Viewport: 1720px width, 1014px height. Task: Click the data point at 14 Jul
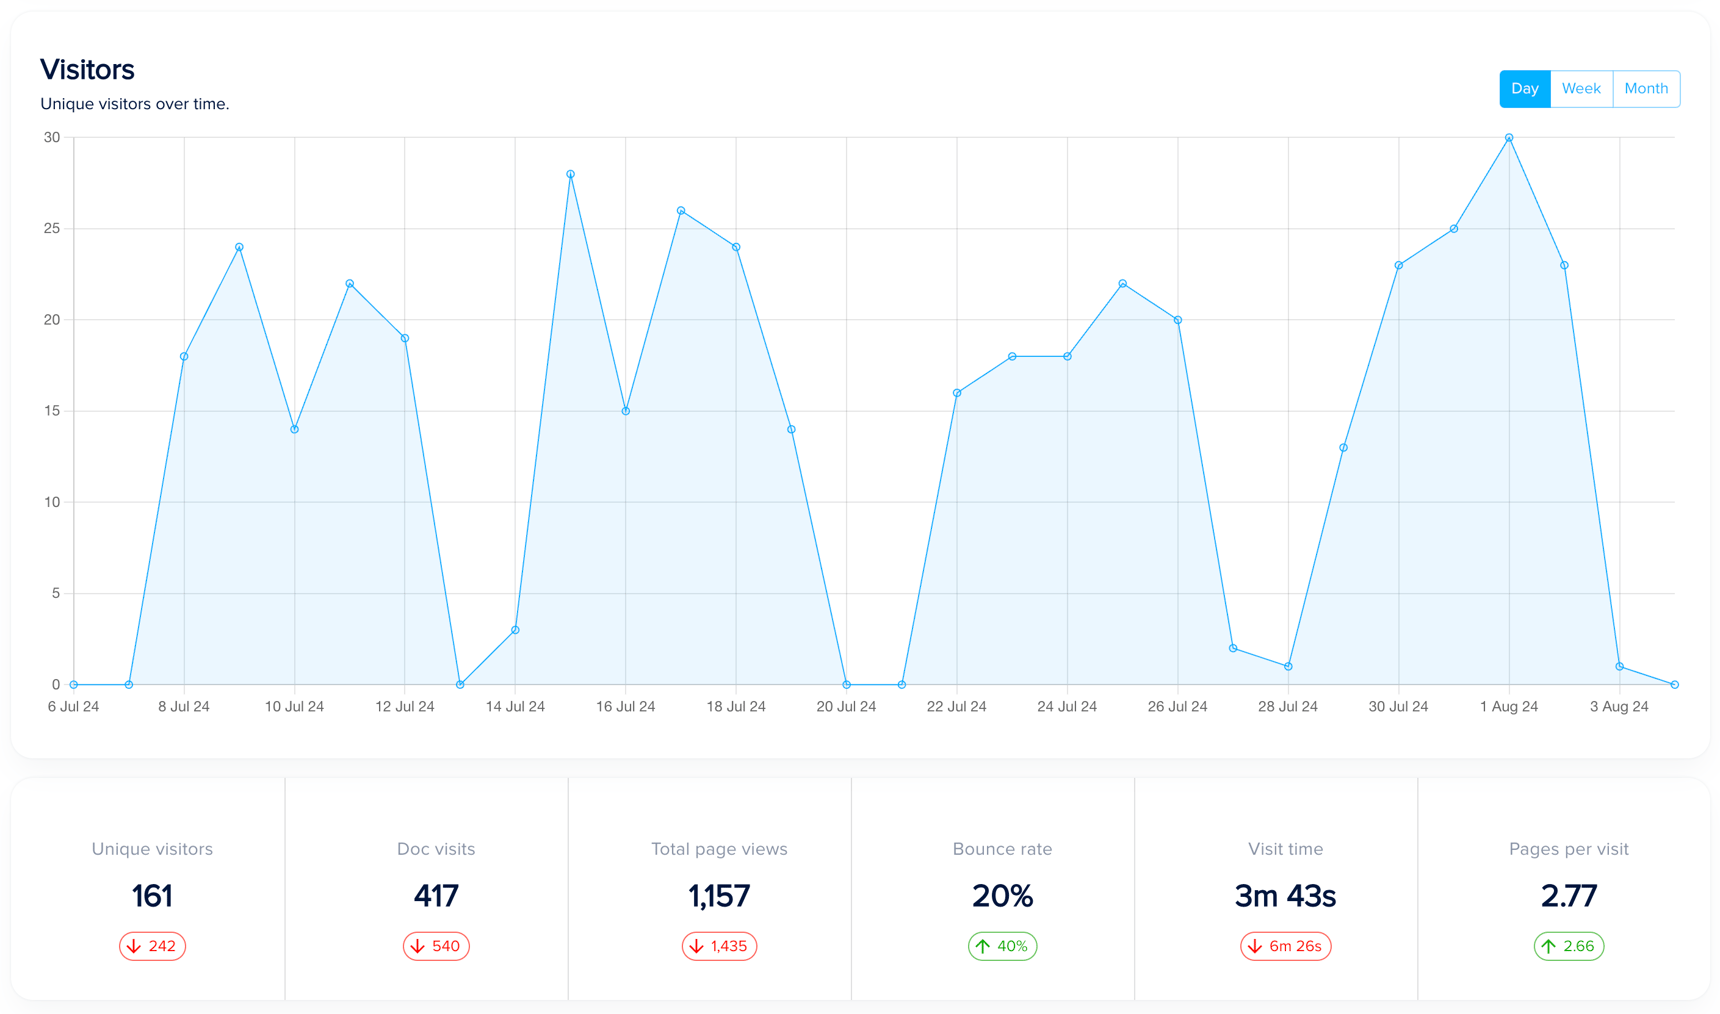(515, 629)
